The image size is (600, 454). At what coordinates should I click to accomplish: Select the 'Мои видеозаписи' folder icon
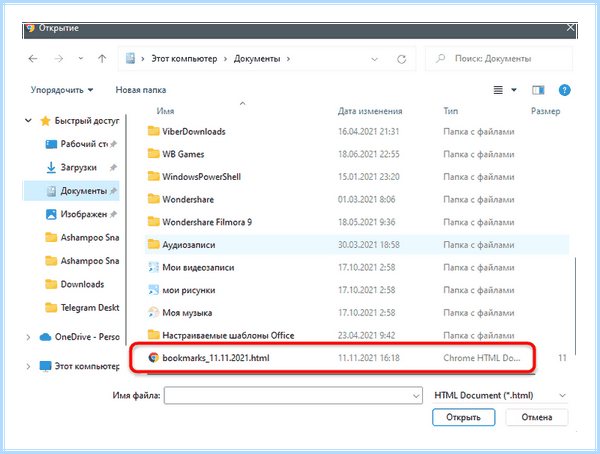coord(153,267)
